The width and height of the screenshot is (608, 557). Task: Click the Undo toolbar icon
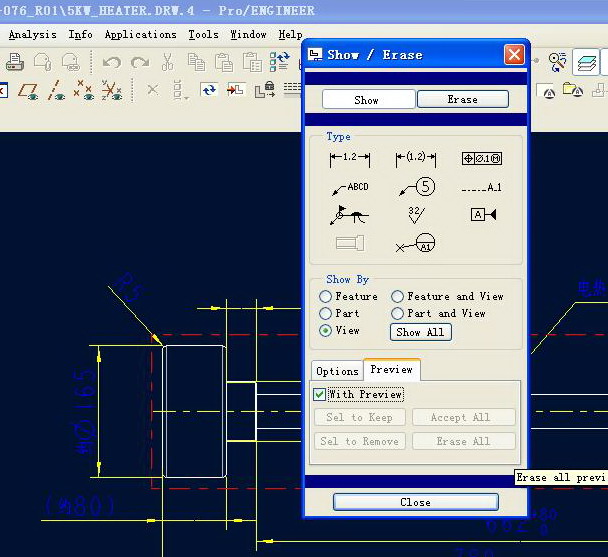tap(112, 62)
